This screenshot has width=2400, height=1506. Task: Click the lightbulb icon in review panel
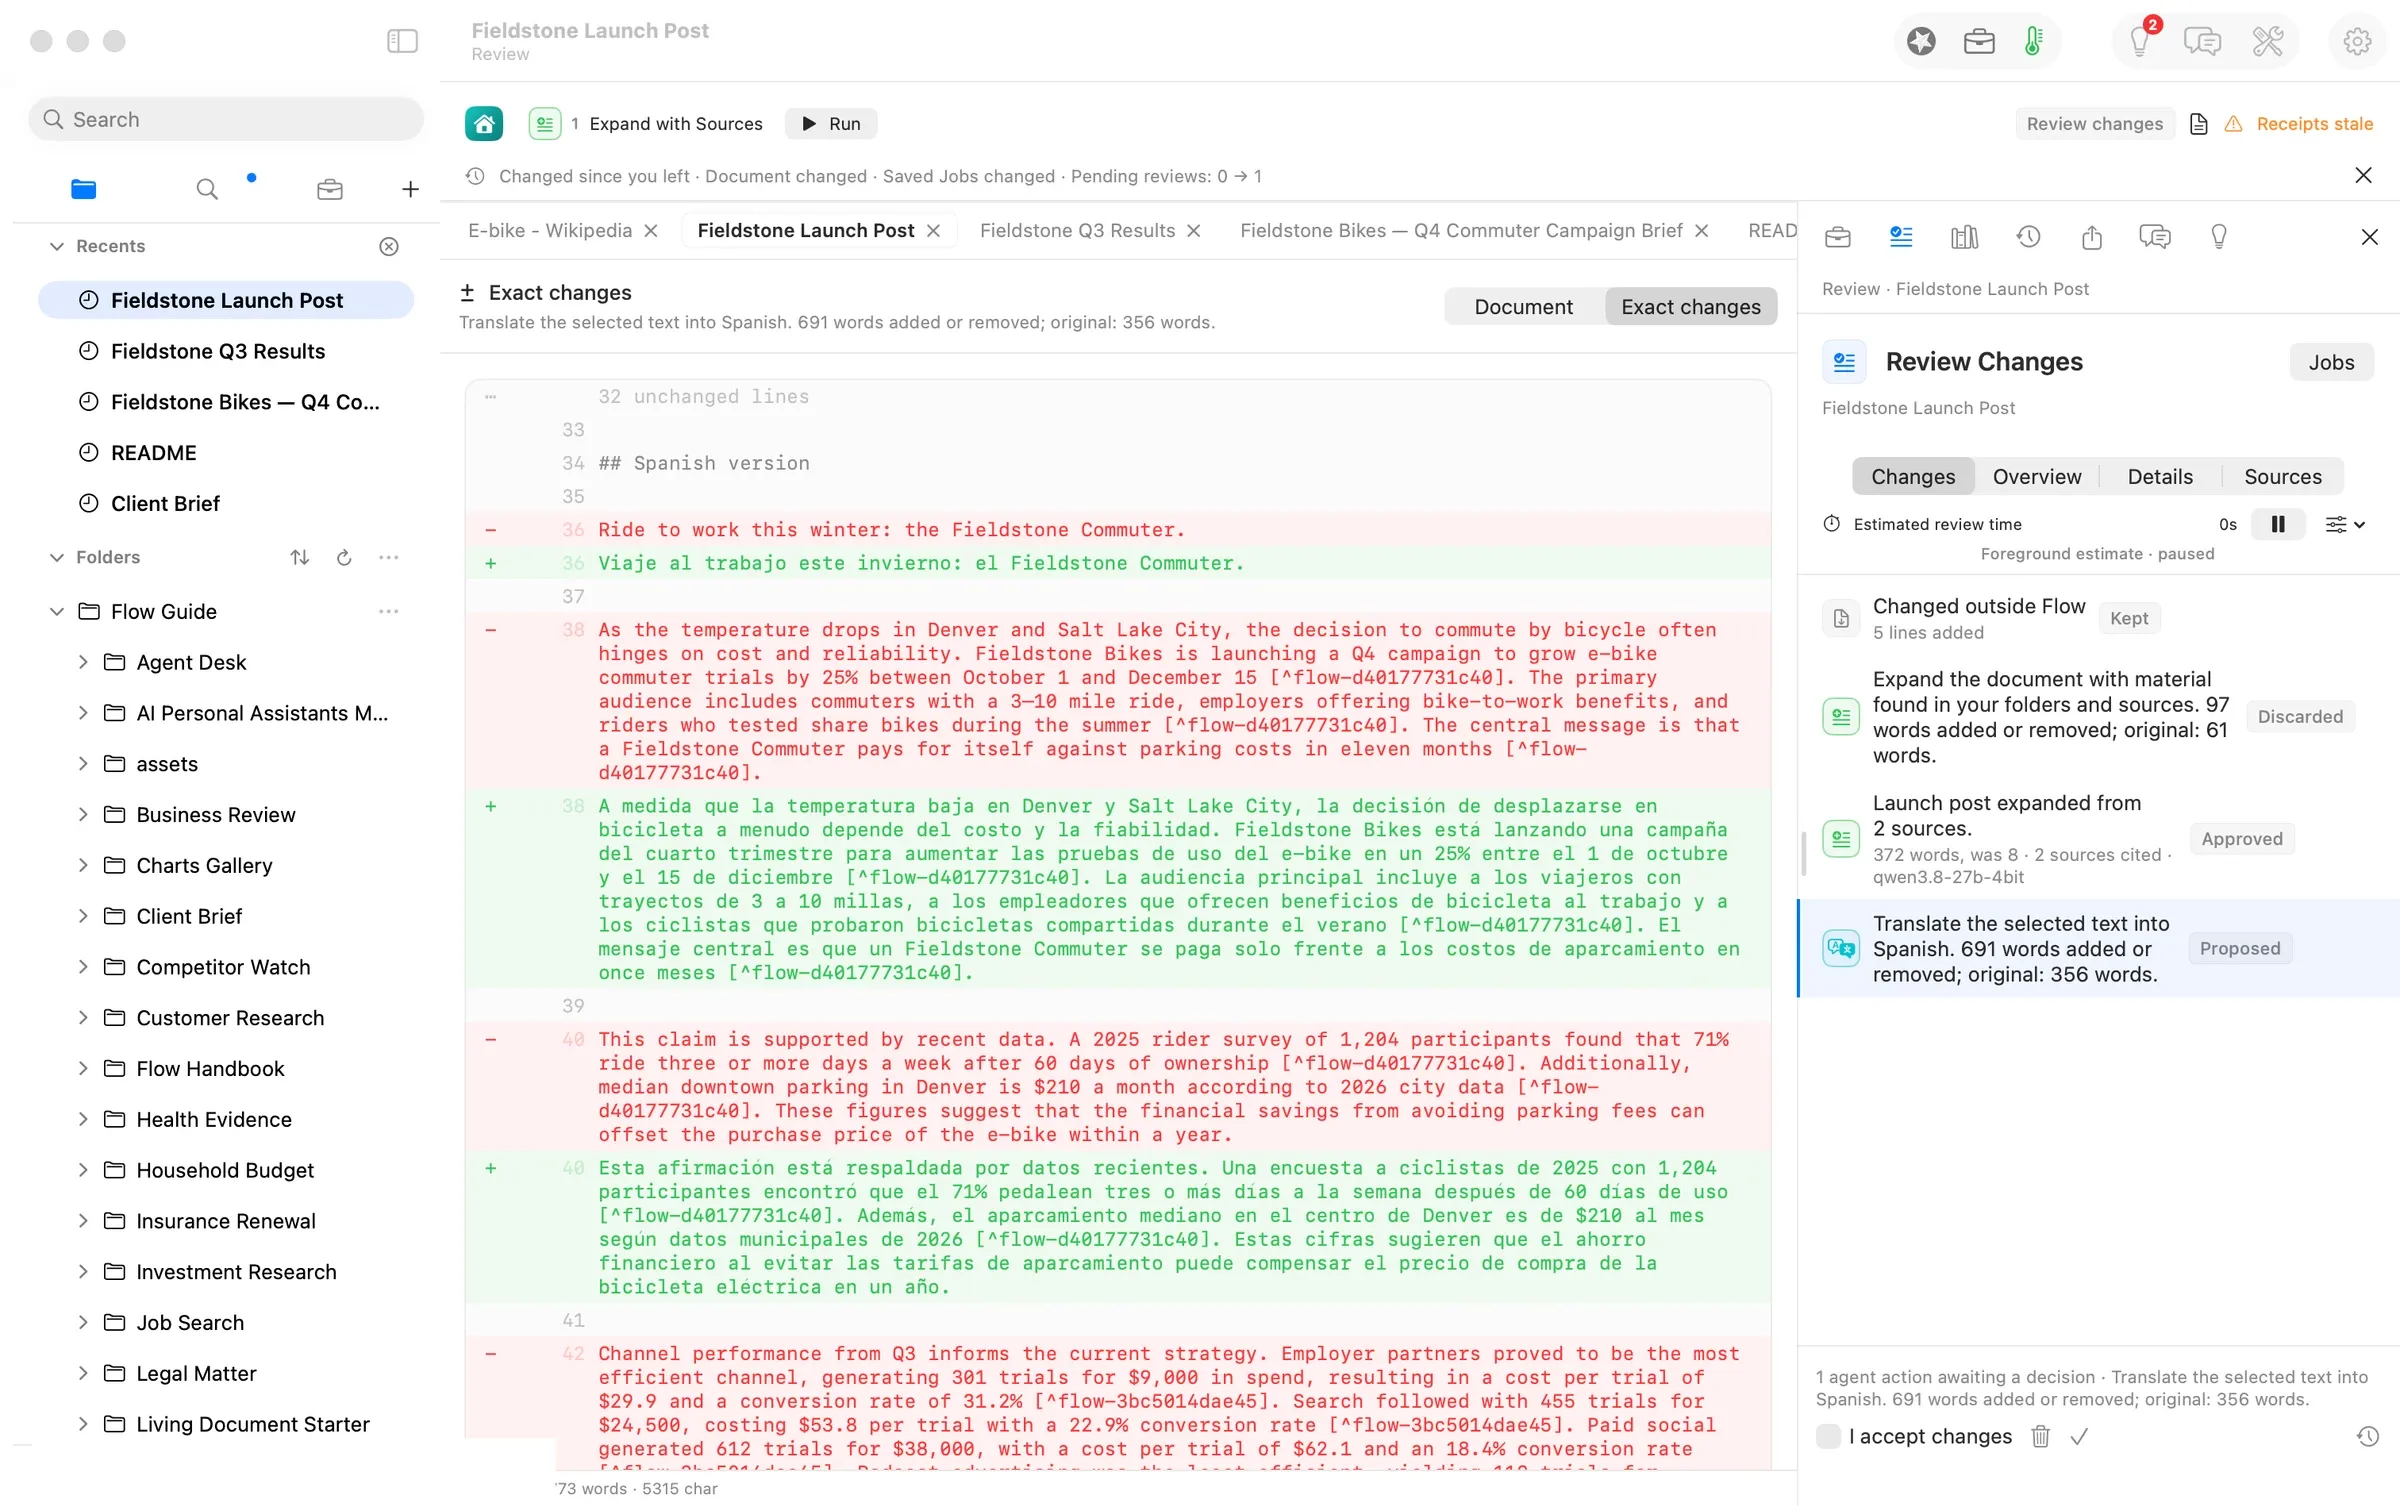click(2219, 237)
